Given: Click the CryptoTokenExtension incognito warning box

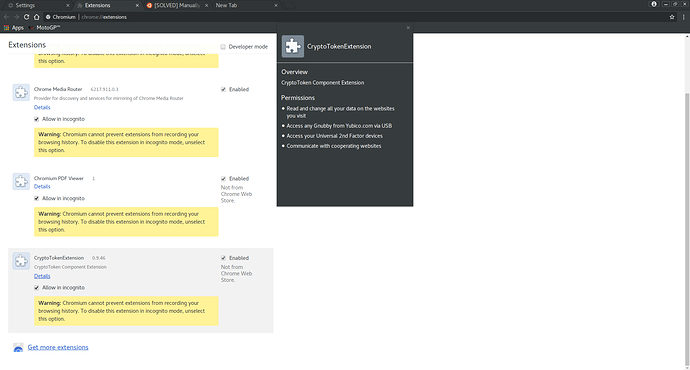Looking at the screenshot, I should (x=126, y=311).
